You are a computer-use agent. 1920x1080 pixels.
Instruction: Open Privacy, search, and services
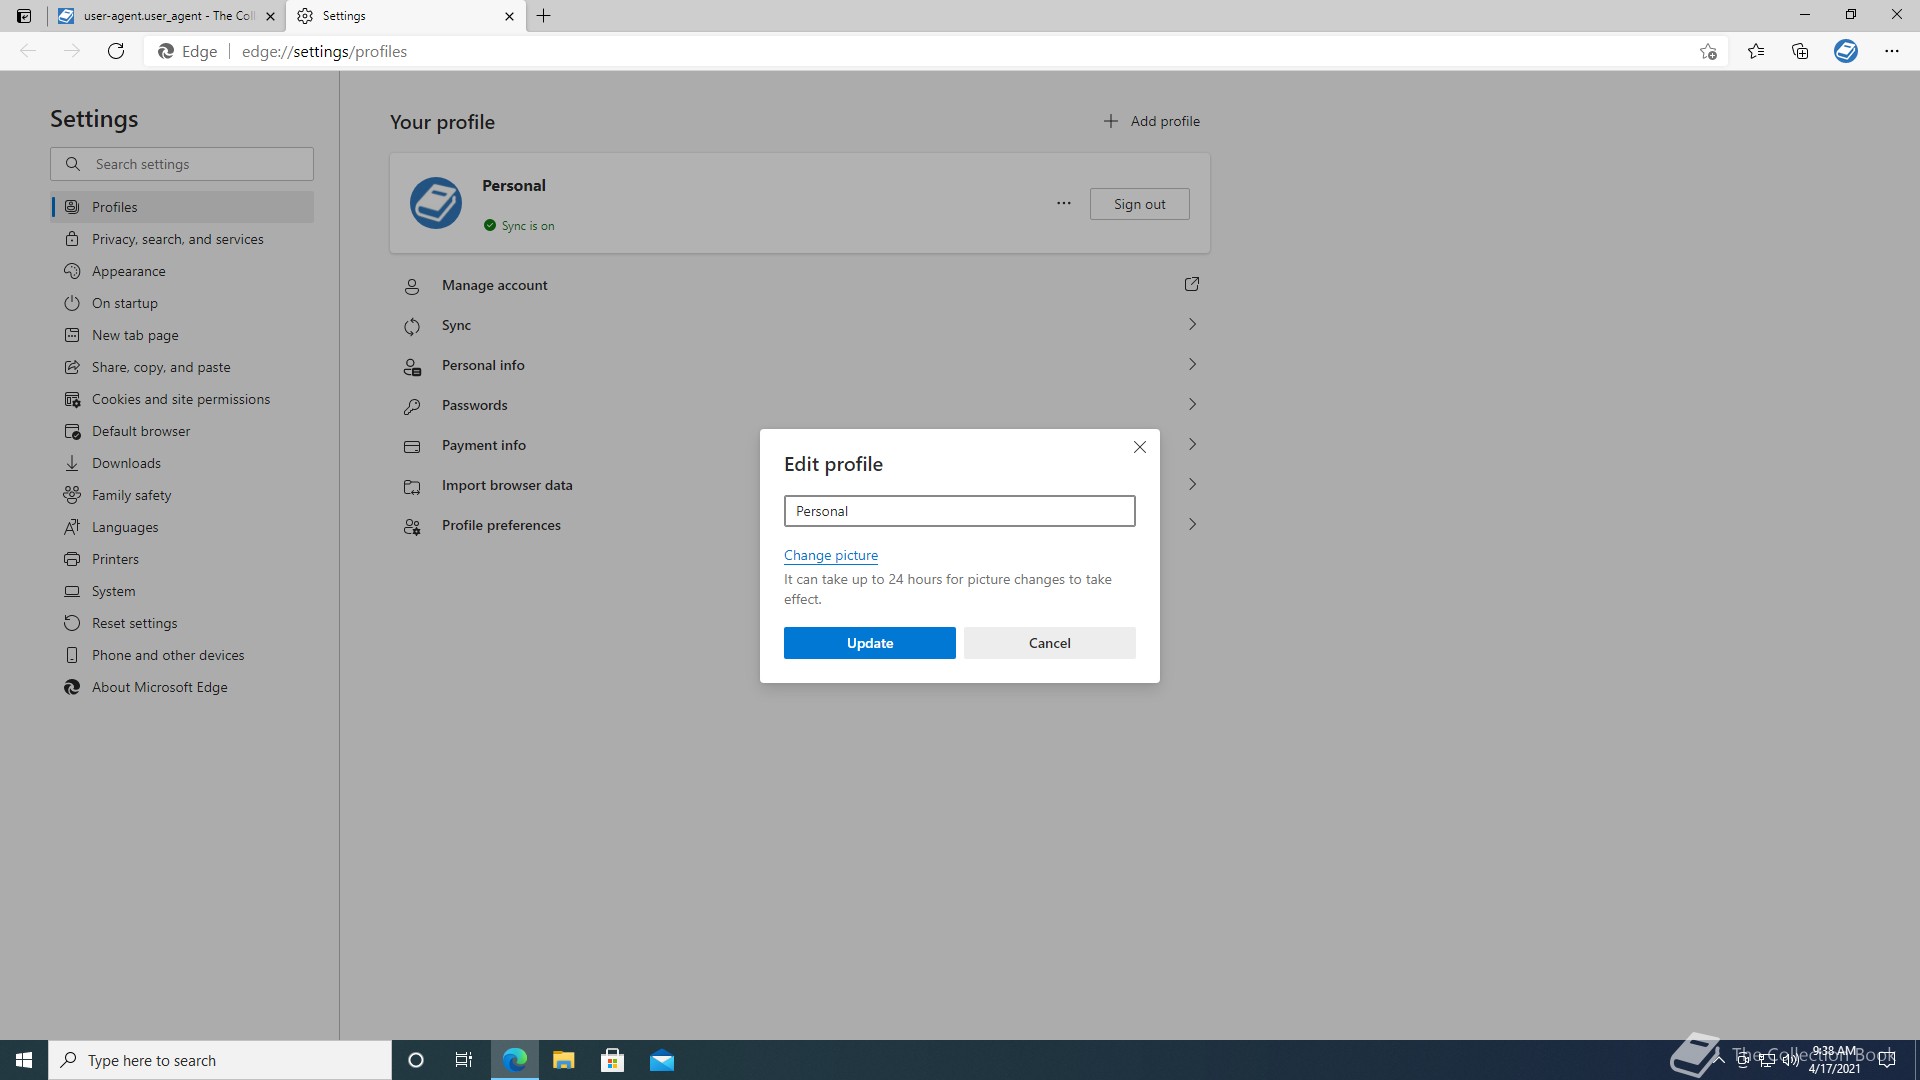(x=177, y=239)
